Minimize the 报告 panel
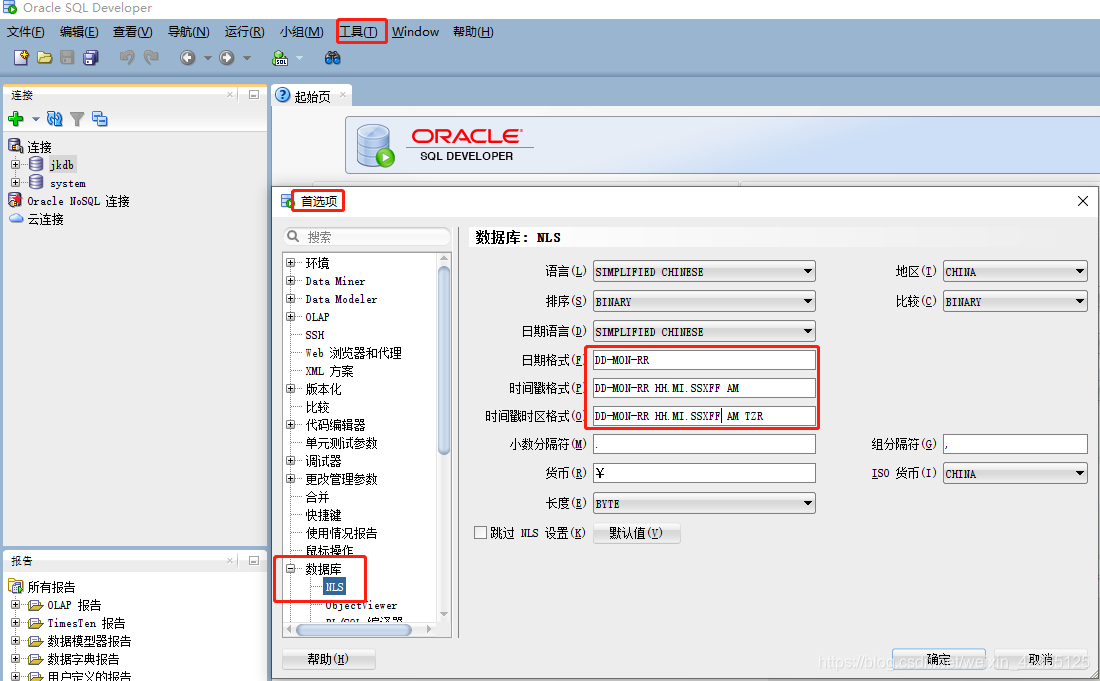This screenshot has height=681, width=1100. click(254, 560)
